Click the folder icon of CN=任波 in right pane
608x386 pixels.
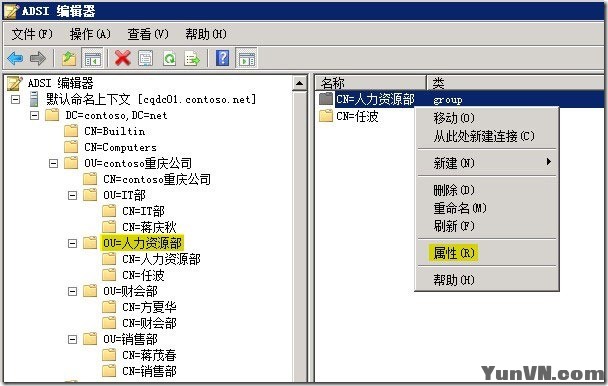[x=326, y=116]
